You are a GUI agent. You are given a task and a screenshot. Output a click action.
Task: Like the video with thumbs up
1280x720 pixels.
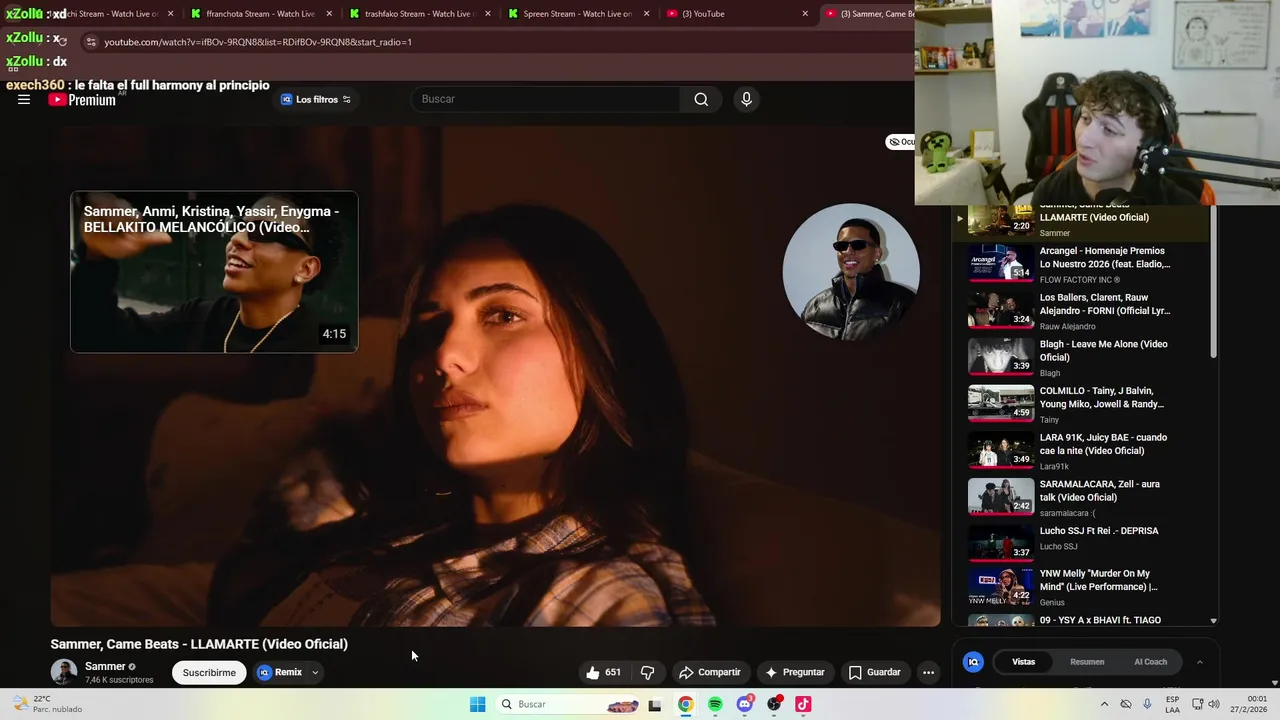[603, 672]
